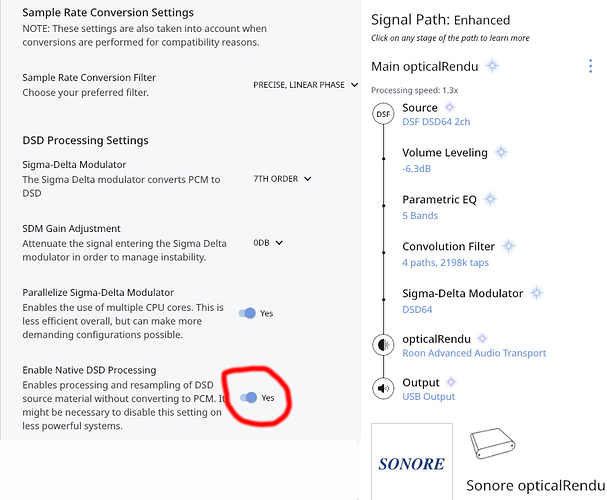Screen dimensions: 607x500
Task: Toggle Parallelize Sigma-Delta Modulator switch
Action: (247, 313)
